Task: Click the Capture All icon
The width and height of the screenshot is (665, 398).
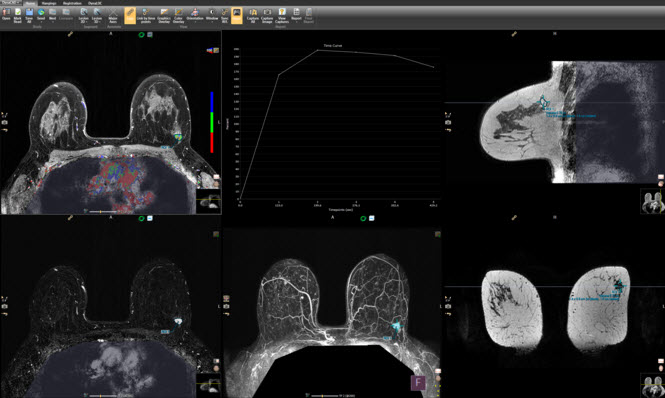Action: pos(253,15)
